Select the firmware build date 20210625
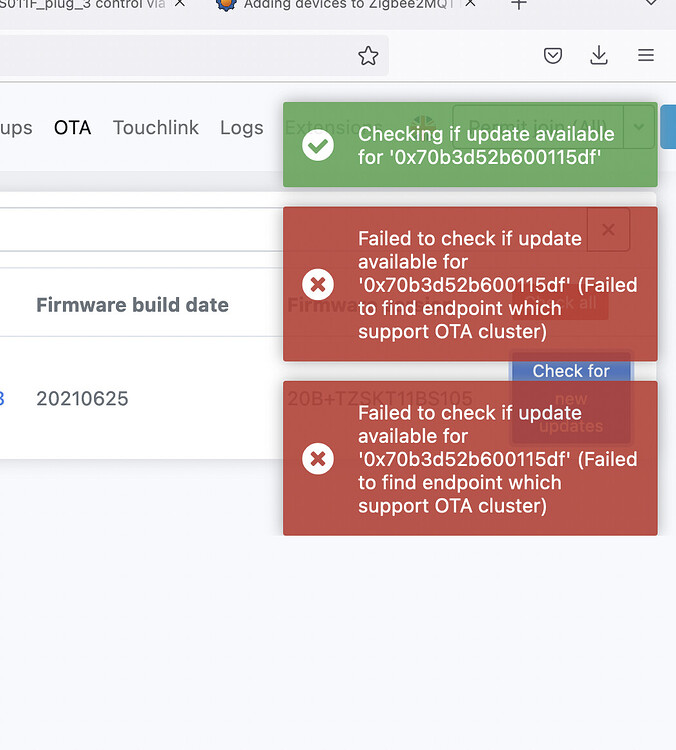Image resolution: width=676 pixels, height=750 pixels. pos(82,398)
